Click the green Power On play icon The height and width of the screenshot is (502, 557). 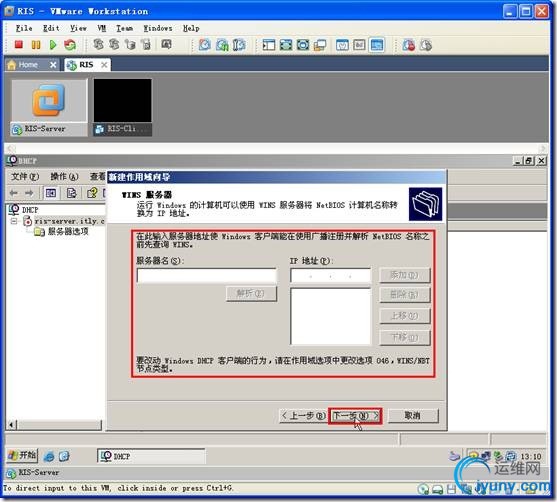pyautogui.click(x=53, y=45)
